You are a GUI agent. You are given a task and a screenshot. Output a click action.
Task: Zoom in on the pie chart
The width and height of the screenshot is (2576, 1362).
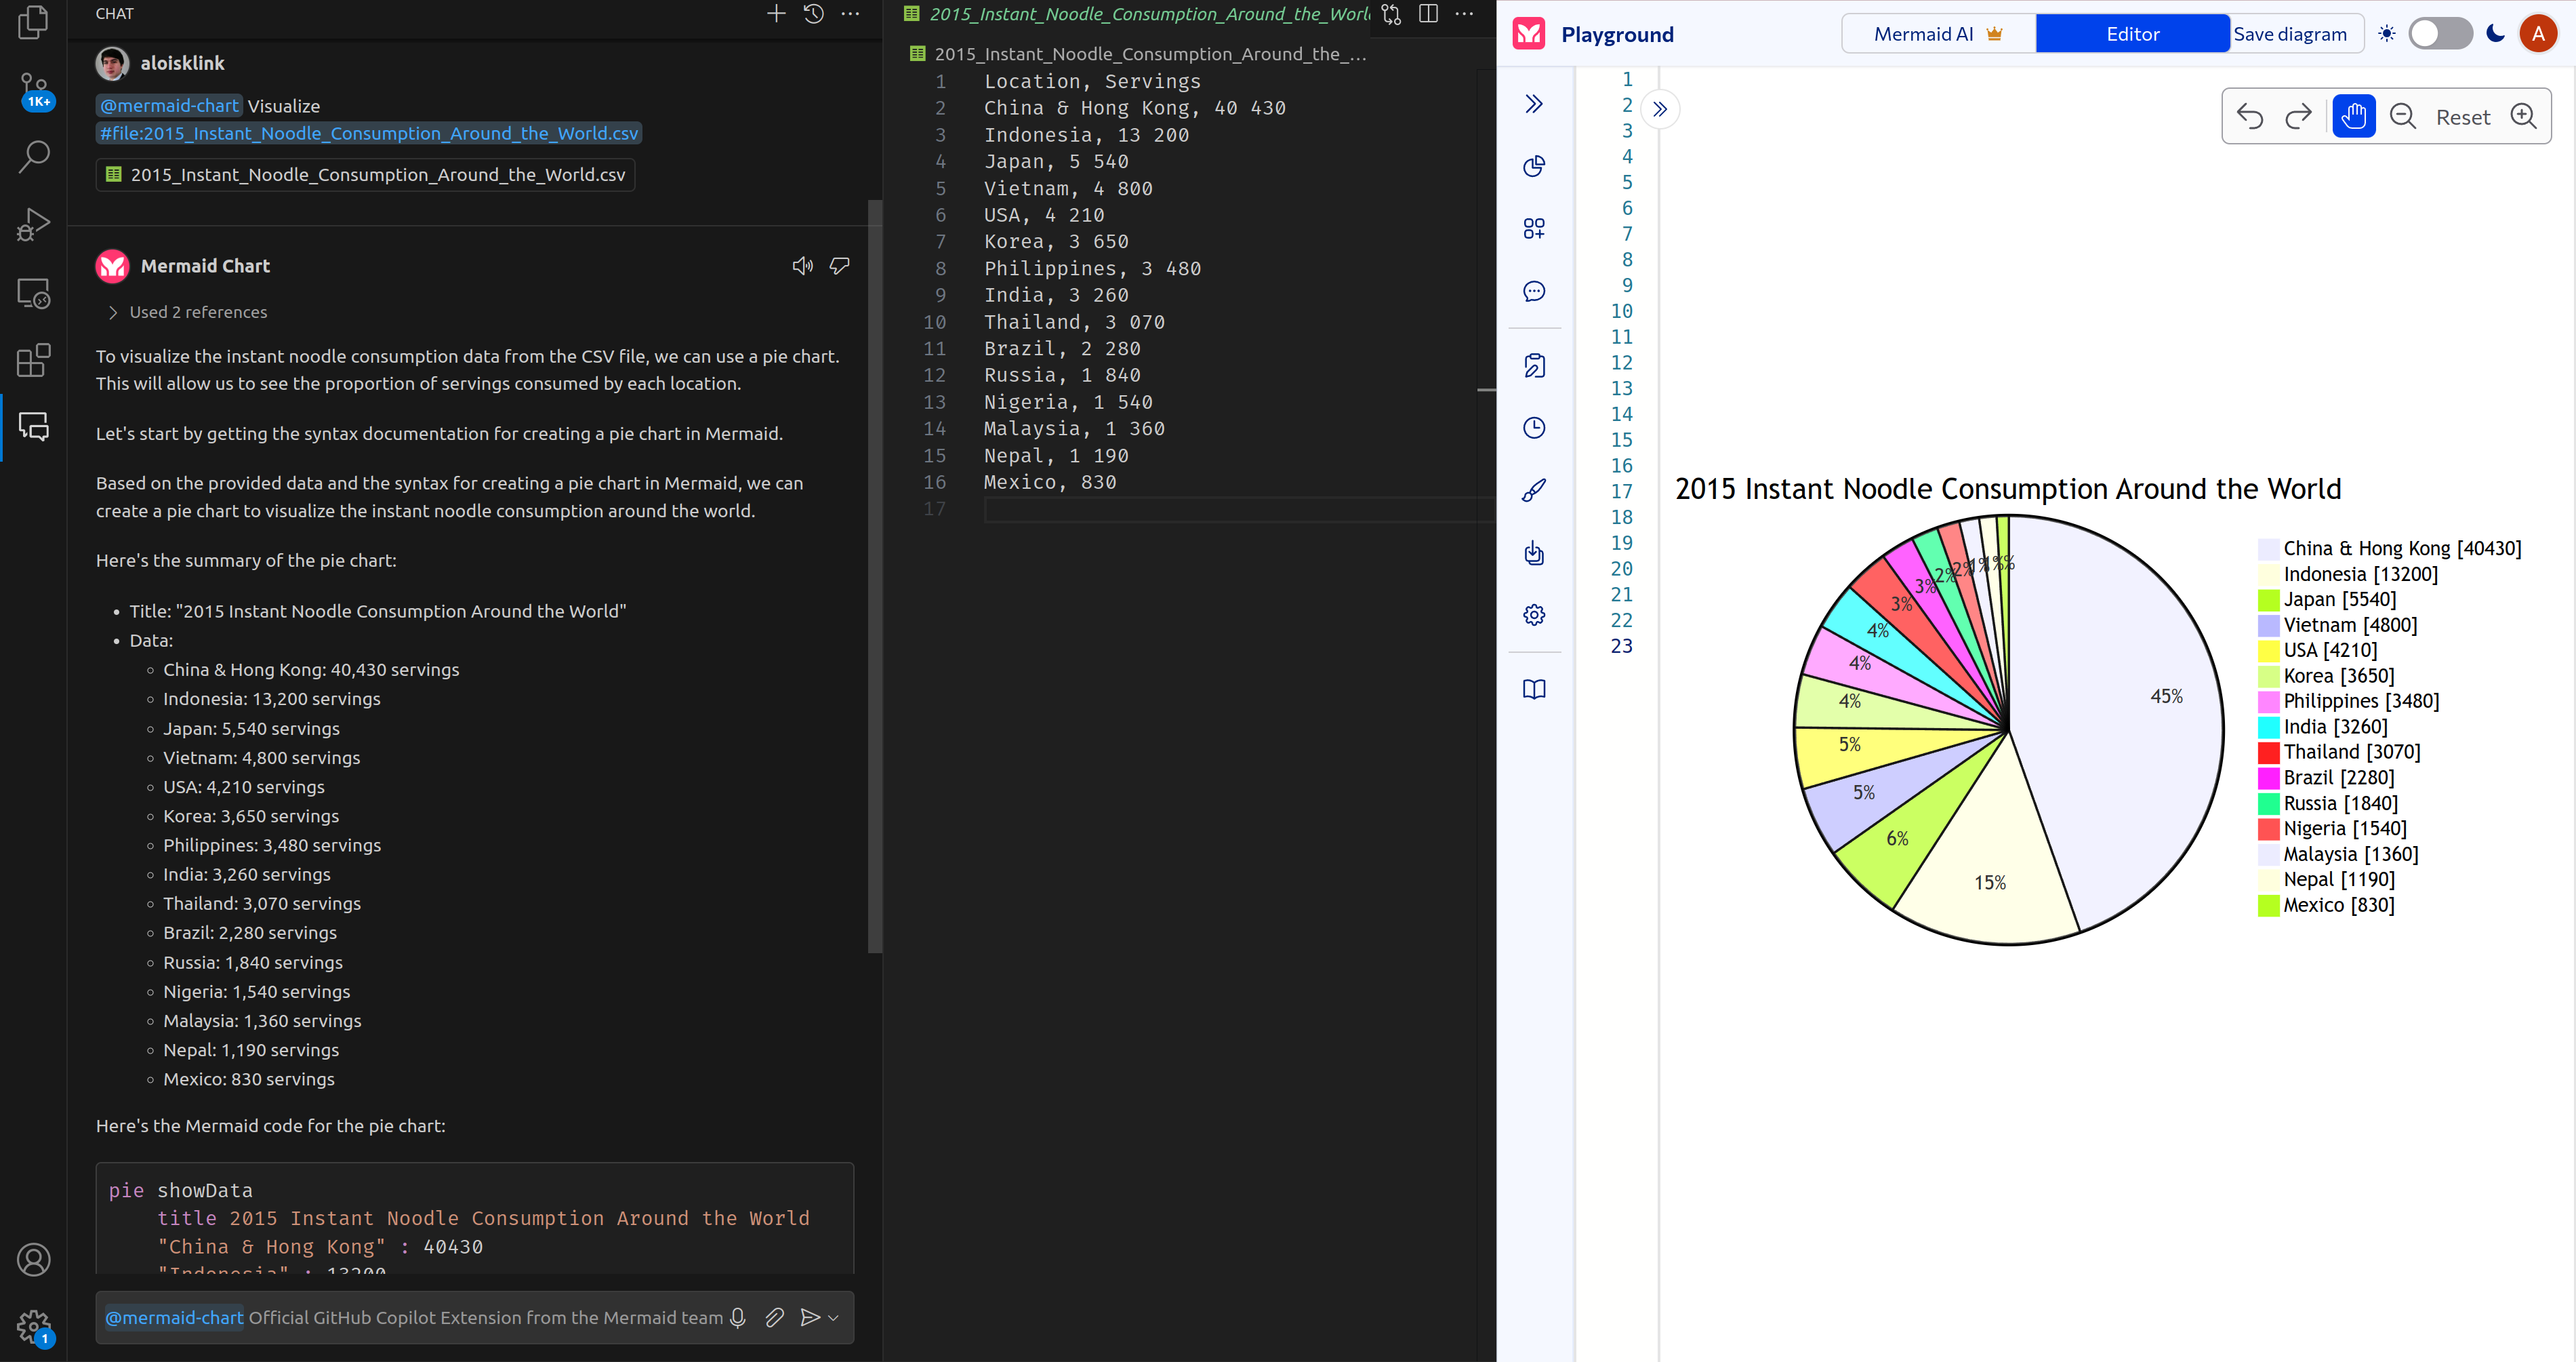2524,117
